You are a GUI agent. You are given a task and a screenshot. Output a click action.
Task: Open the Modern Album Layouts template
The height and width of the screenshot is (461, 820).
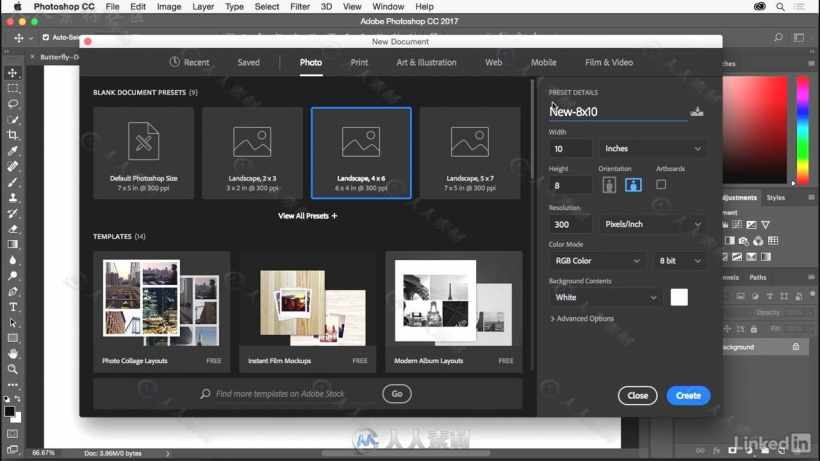[453, 312]
